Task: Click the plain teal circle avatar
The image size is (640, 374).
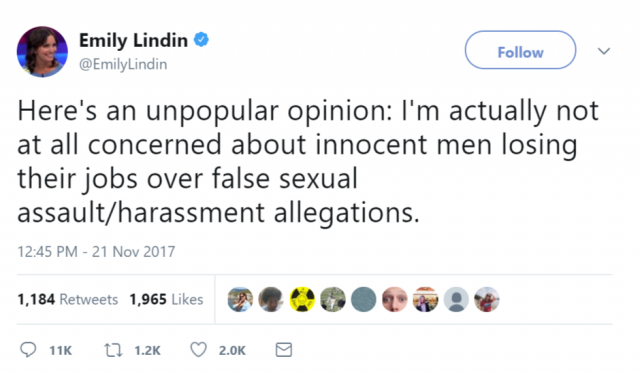Action: pyautogui.click(x=363, y=299)
